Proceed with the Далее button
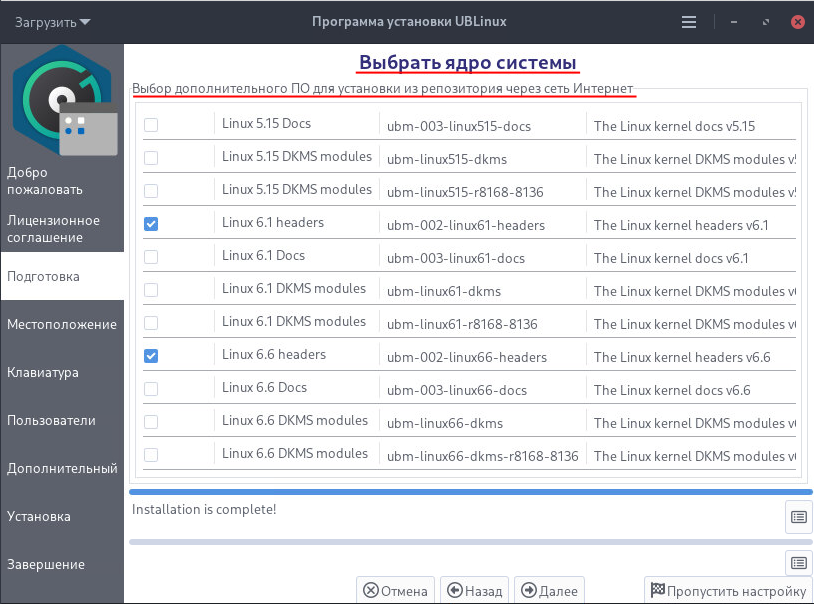 pos(550,590)
